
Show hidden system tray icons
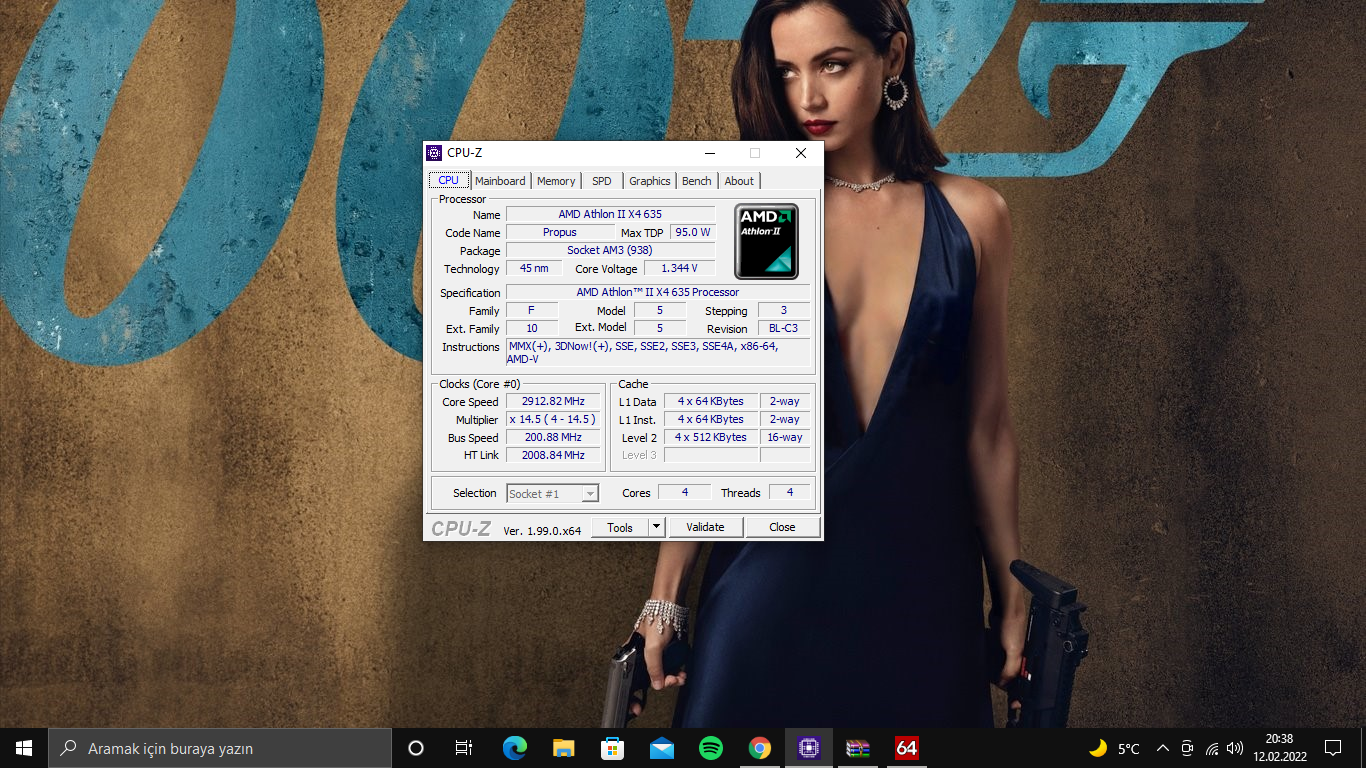[x=1162, y=748]
